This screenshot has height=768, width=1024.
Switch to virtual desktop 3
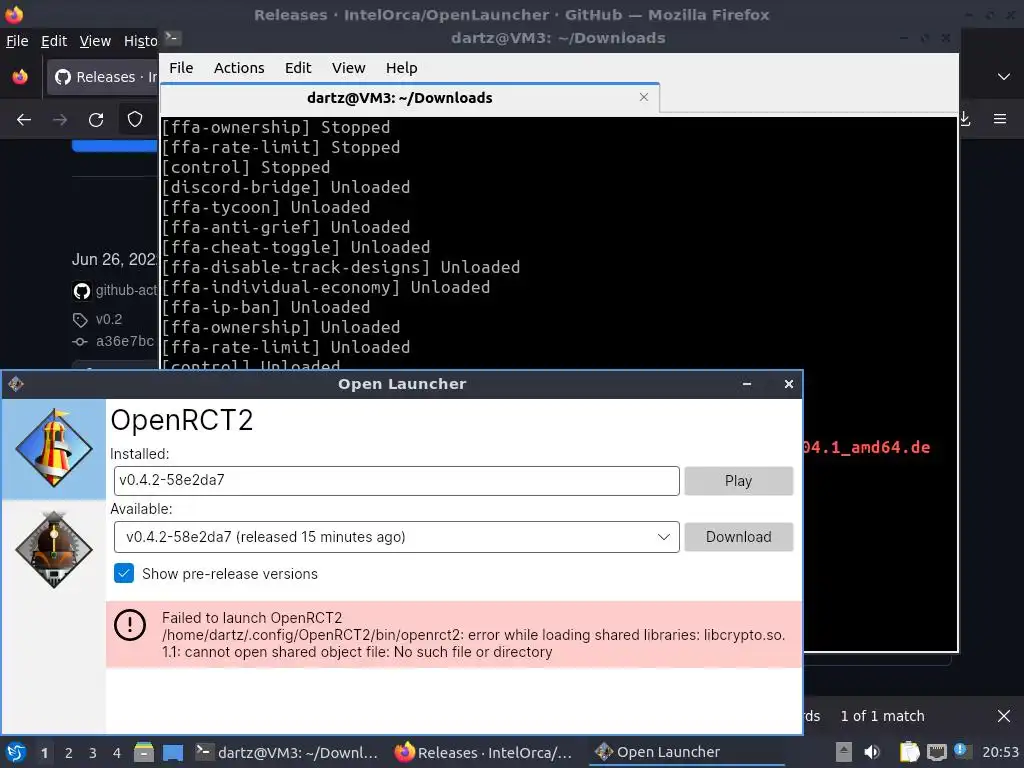92,753
